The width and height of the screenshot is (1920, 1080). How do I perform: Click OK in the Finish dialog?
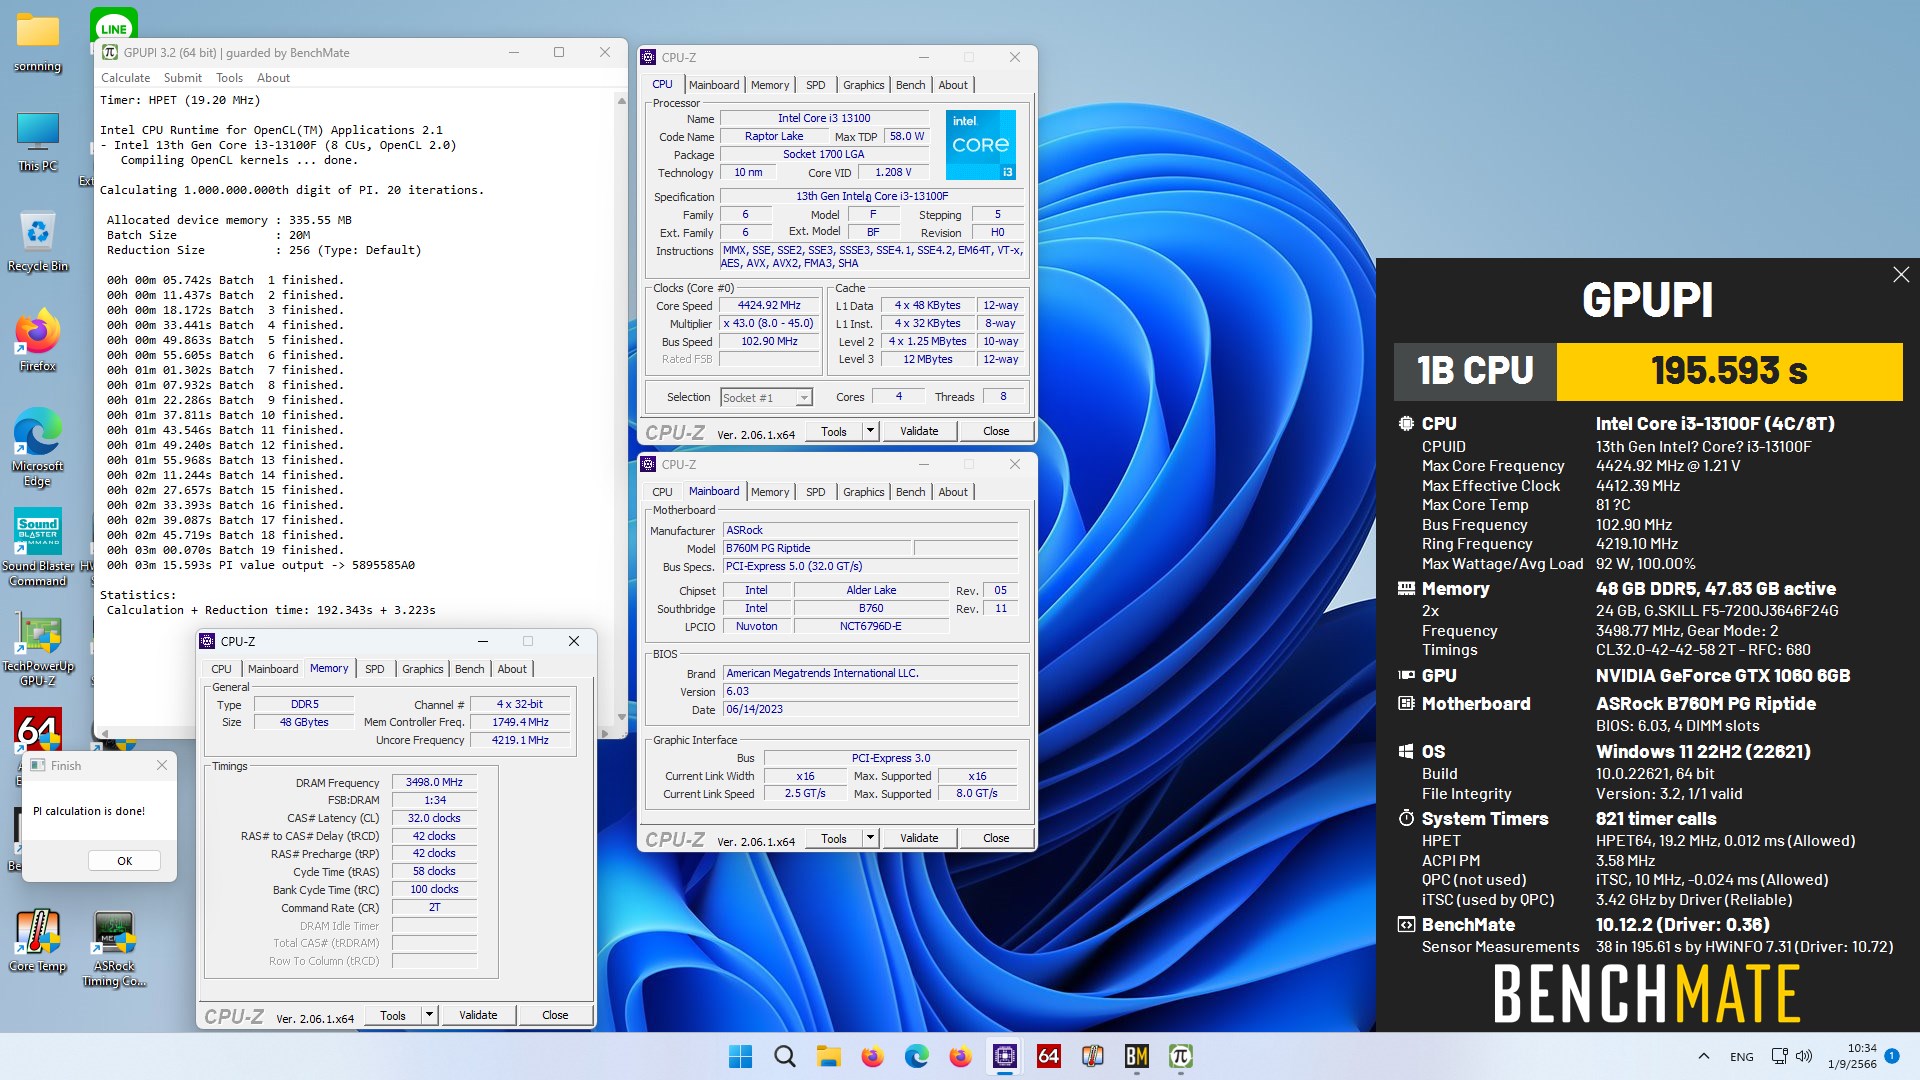(124, 861)
